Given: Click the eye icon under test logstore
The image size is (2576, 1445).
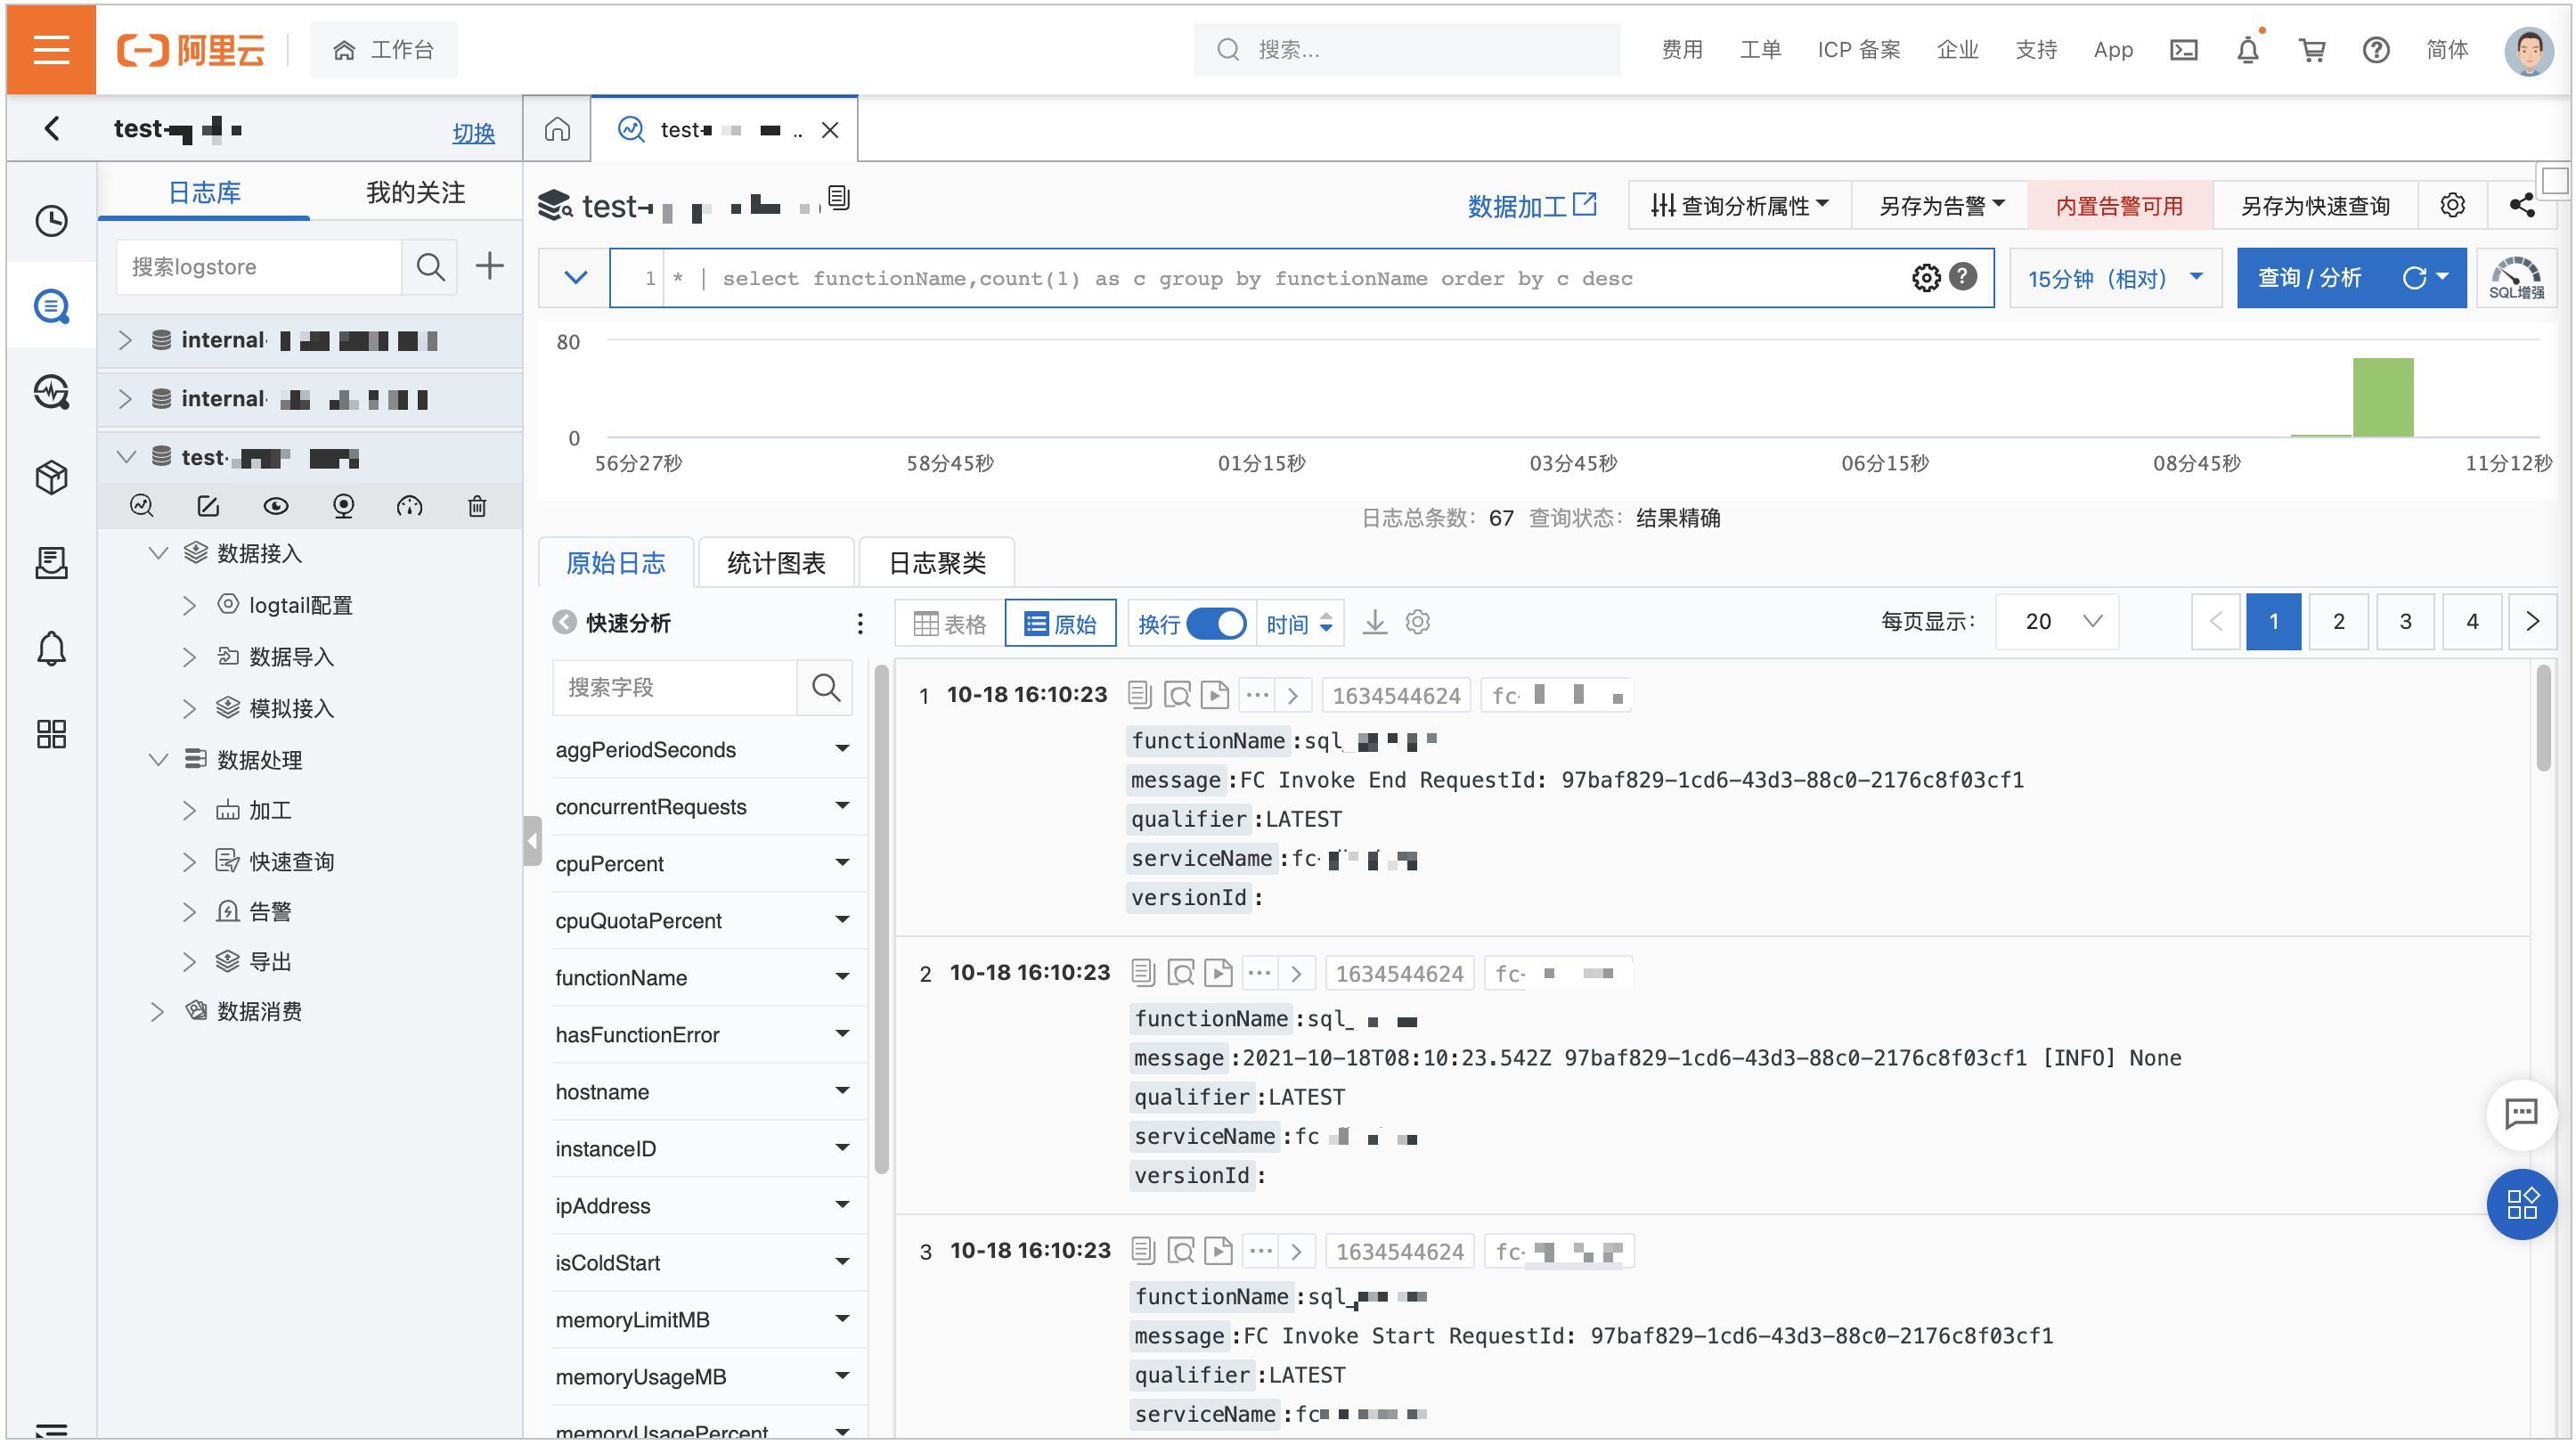Looking at the screenshot, I should coord(275,506).
